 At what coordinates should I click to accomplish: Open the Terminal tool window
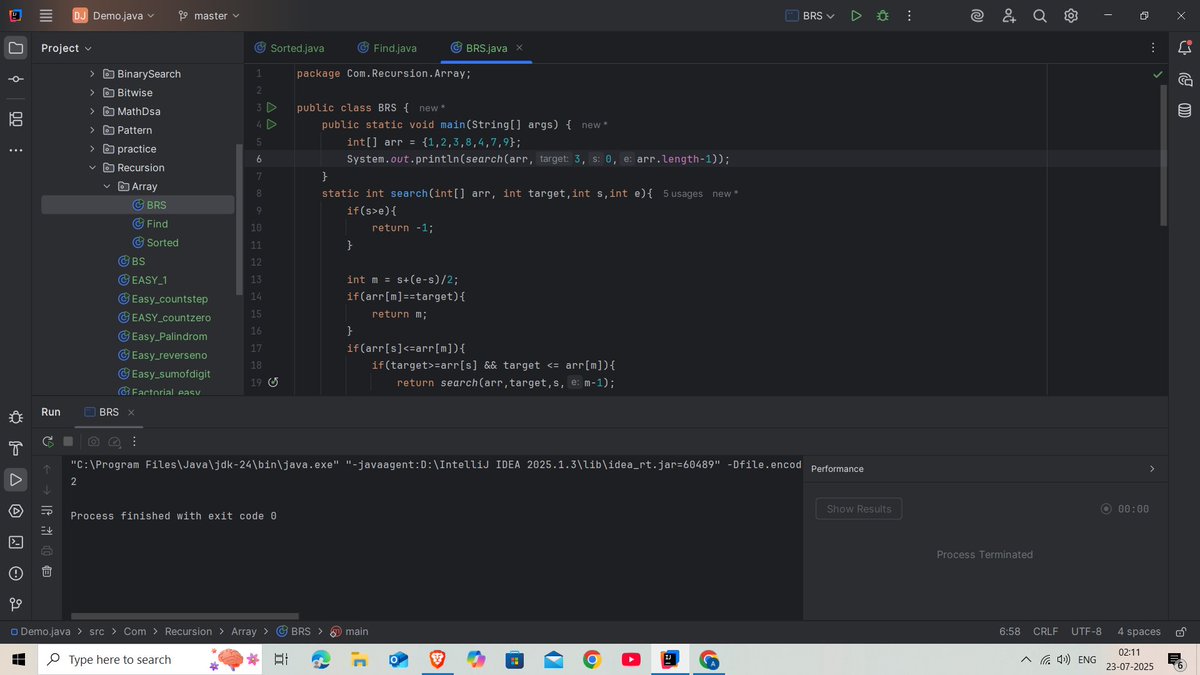[15, 542]
